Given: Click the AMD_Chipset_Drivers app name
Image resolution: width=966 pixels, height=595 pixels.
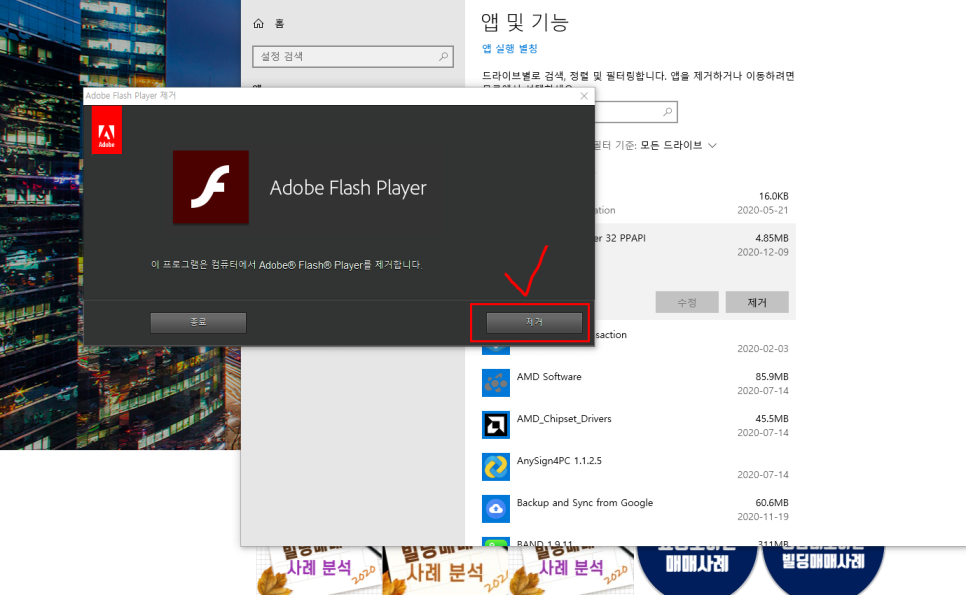Looking at the screenshot, I should click(564, 419).
